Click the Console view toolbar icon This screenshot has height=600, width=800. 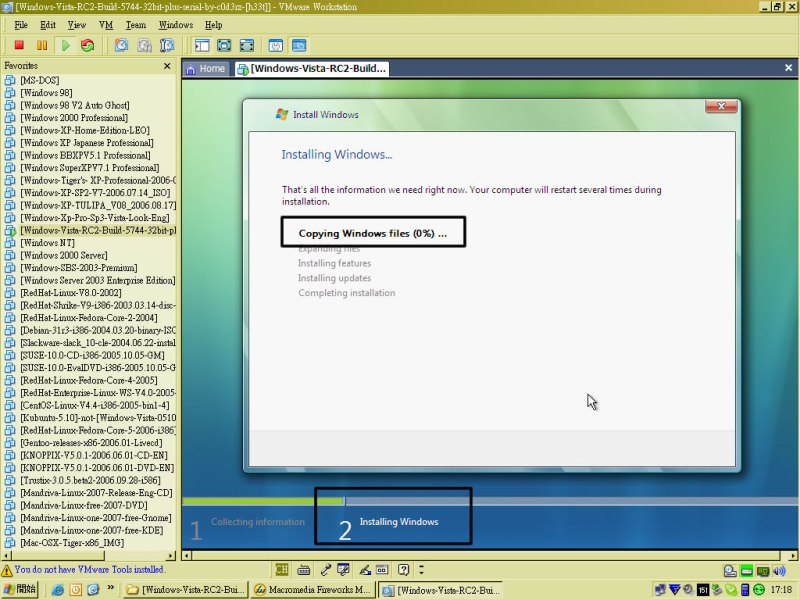coord(299,45)
